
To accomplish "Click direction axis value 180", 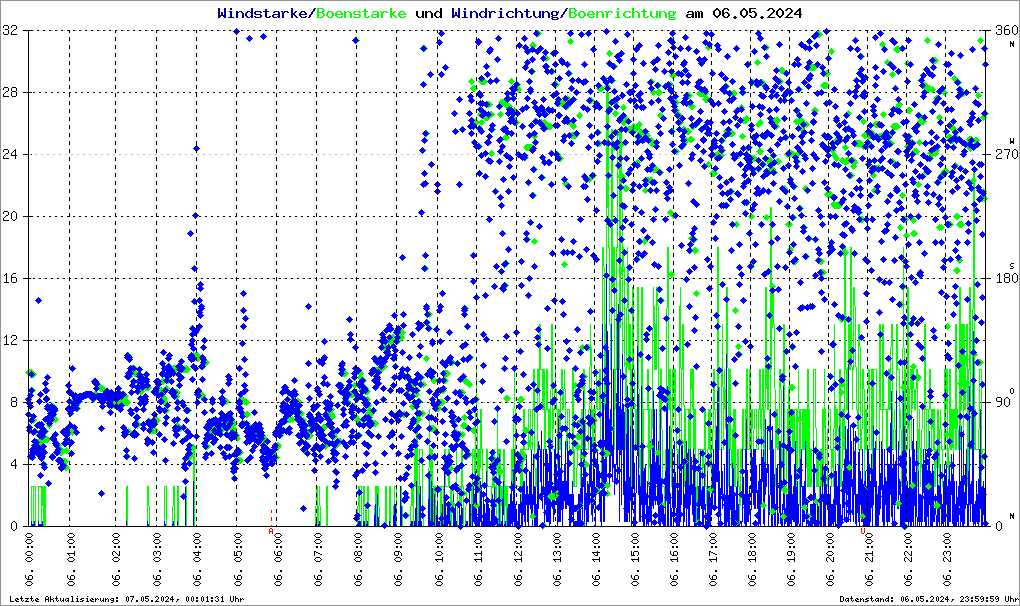I will click(1006, 278).
